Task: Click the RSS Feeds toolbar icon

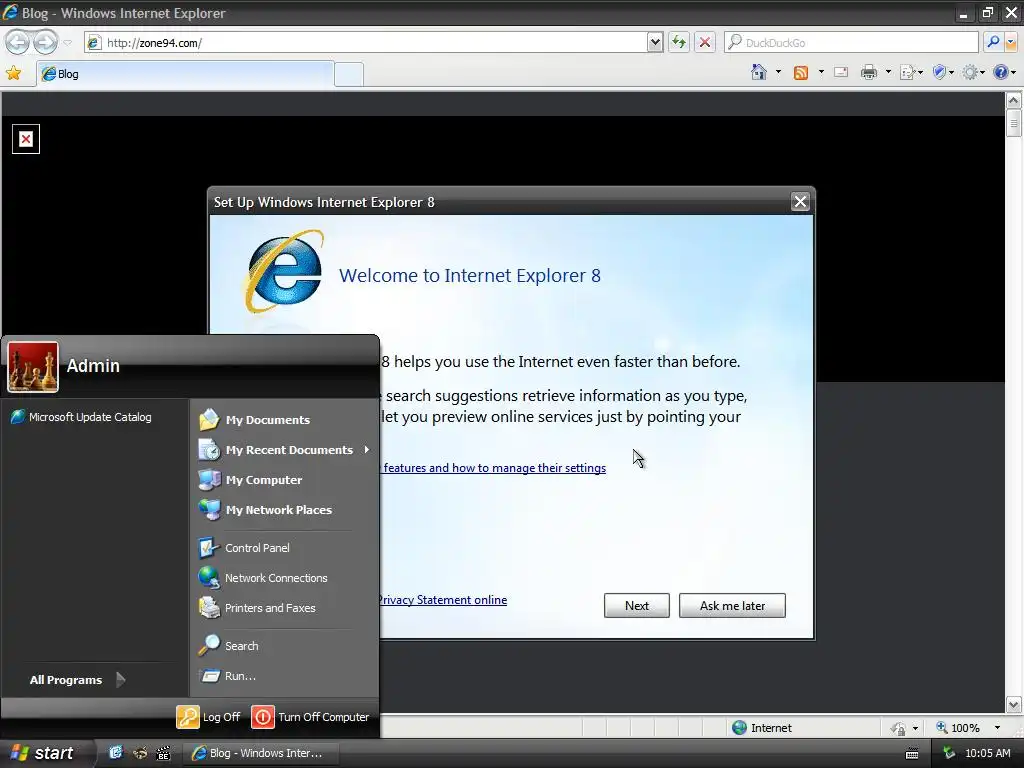Action: pos(801,72)
